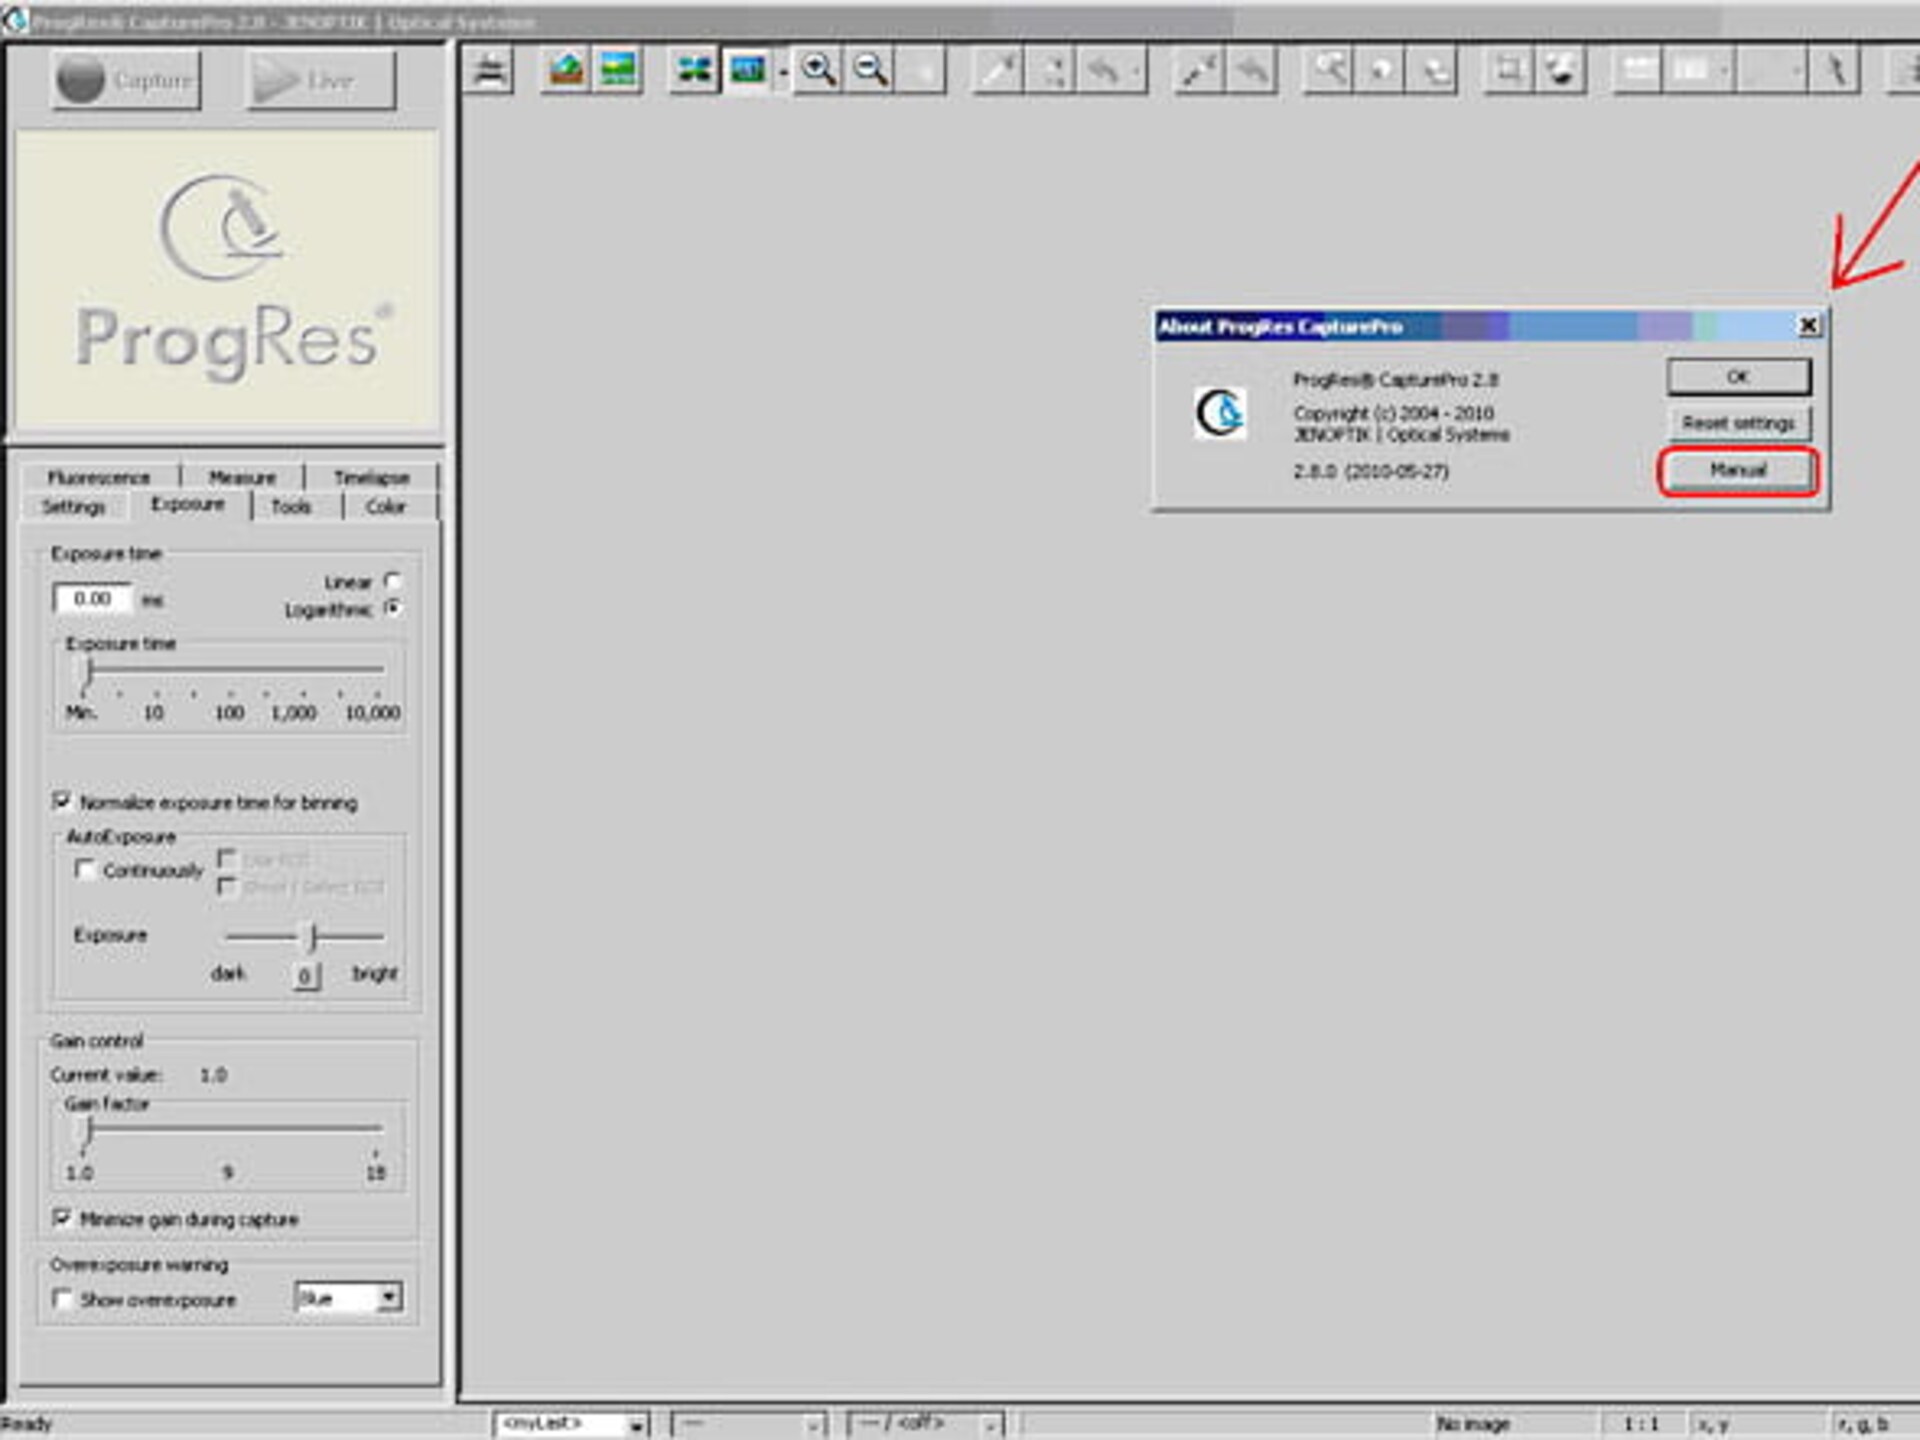Viewport: 1920px width, 1440px height.
Task: Click the Zoom In magnifier icon
Action: [x=819, y=70]
